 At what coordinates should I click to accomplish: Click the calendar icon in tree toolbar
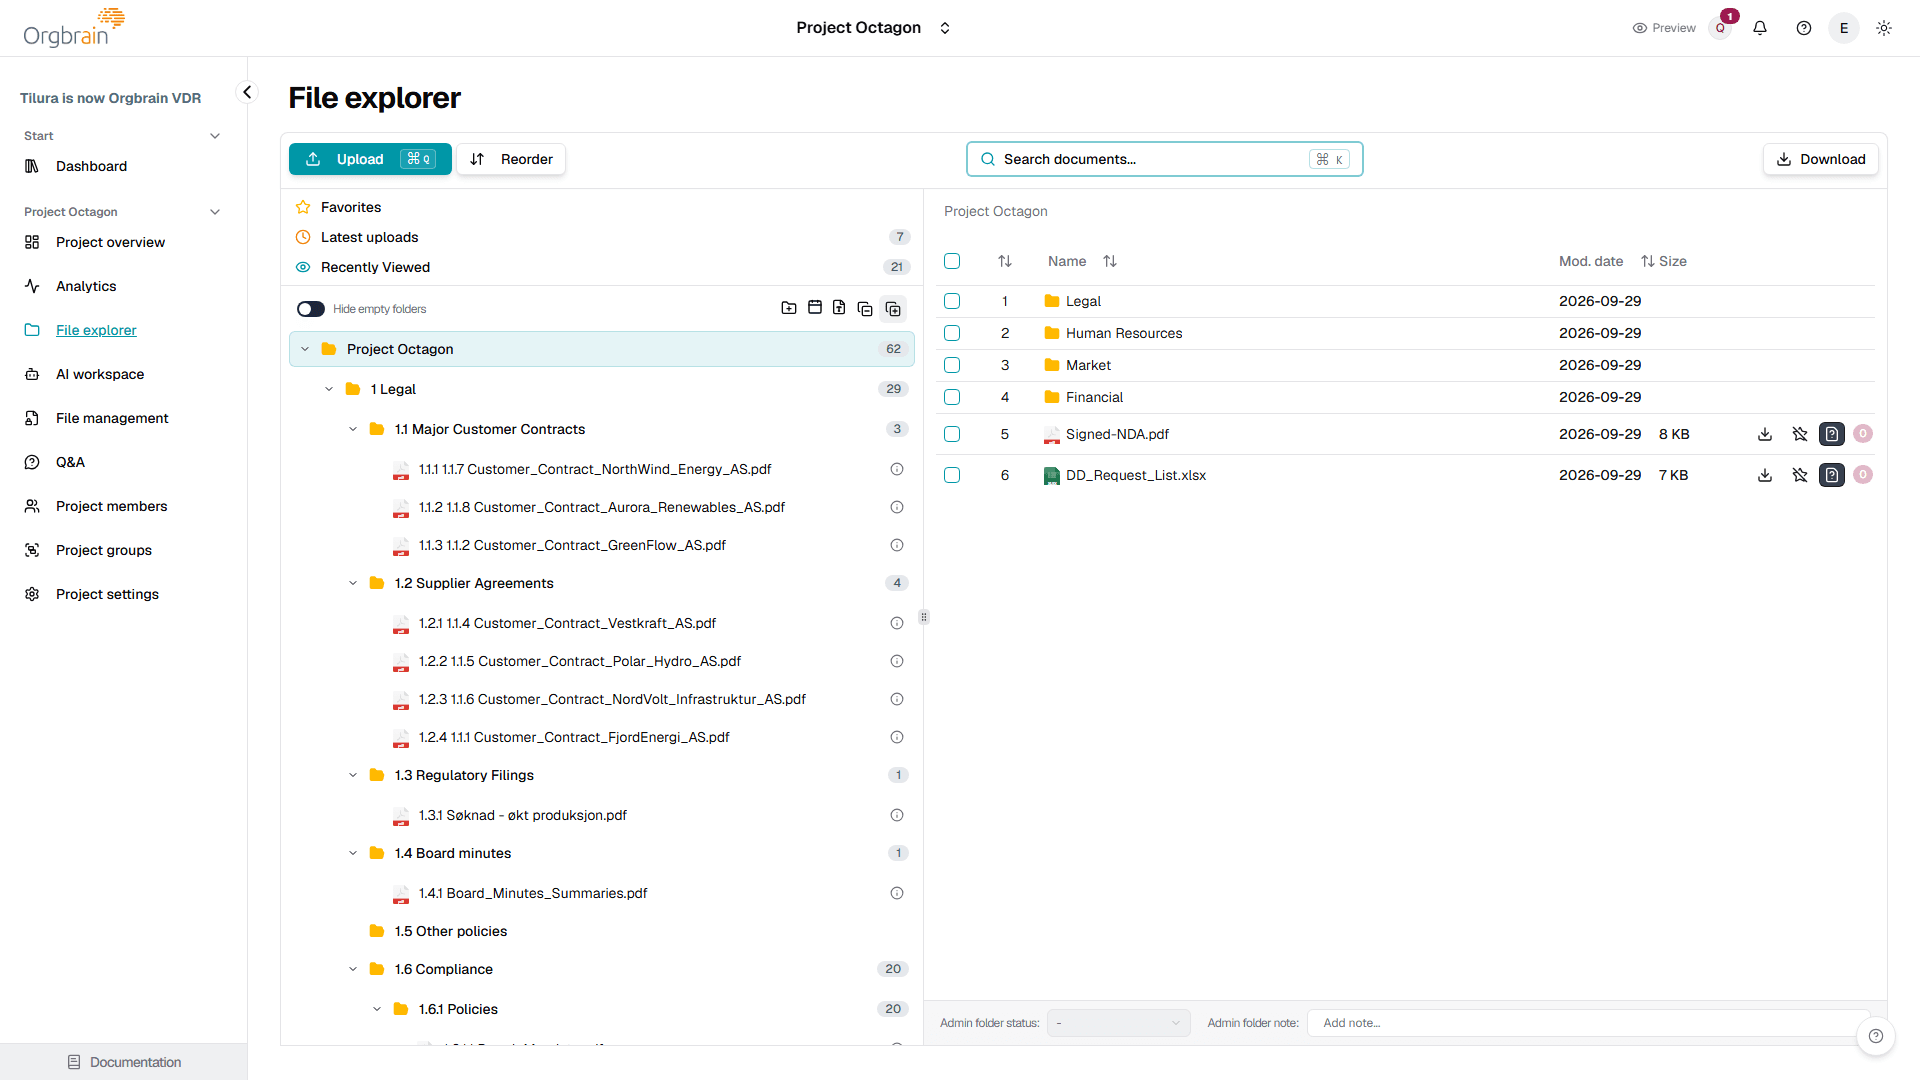point(815,308)
